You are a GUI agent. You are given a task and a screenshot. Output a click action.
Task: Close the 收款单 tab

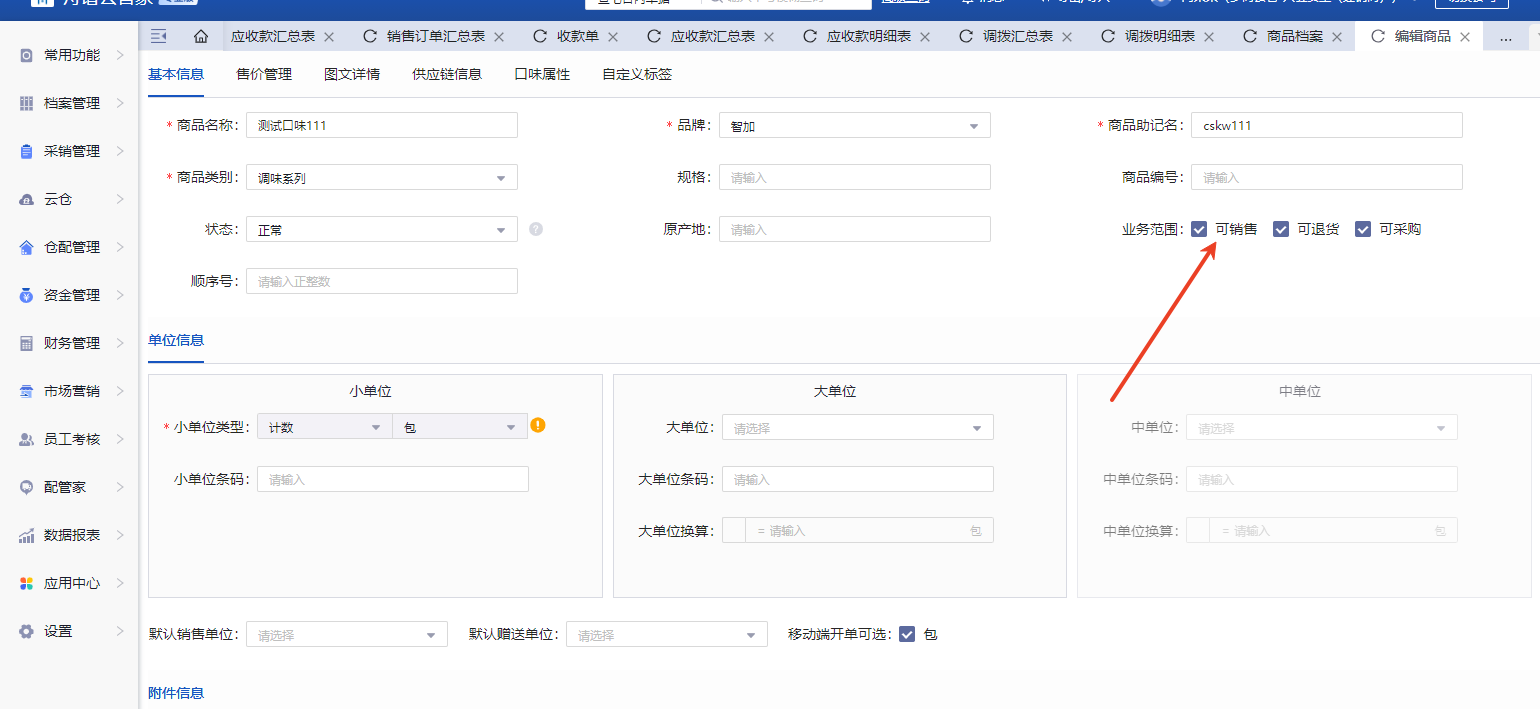click(613, 37)
